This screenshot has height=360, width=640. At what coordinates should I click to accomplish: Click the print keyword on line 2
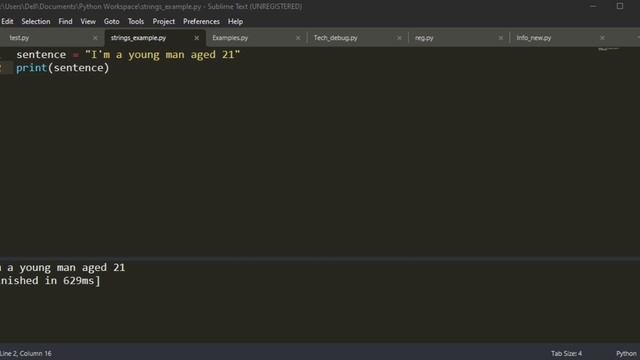pyautogui.click(x=31, y=68)
